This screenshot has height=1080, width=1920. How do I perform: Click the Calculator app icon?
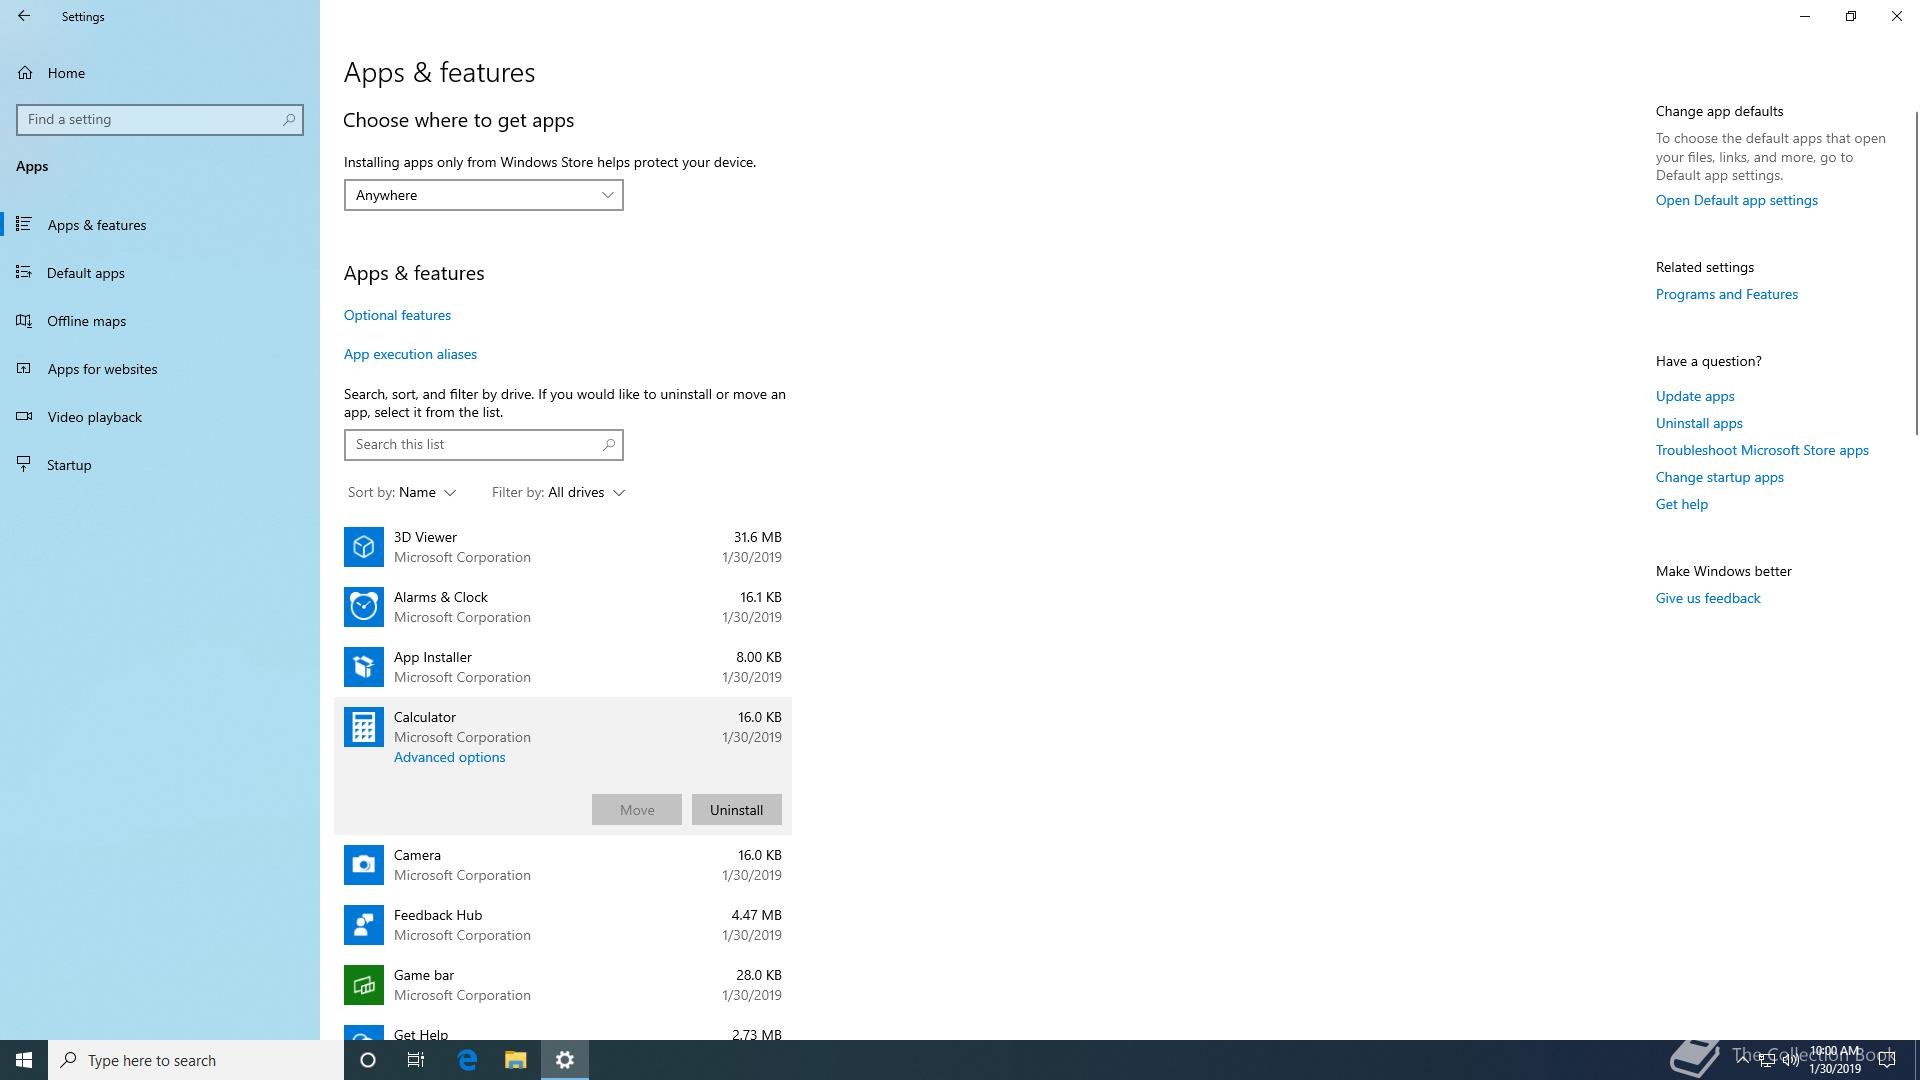(x=364, y=727)
